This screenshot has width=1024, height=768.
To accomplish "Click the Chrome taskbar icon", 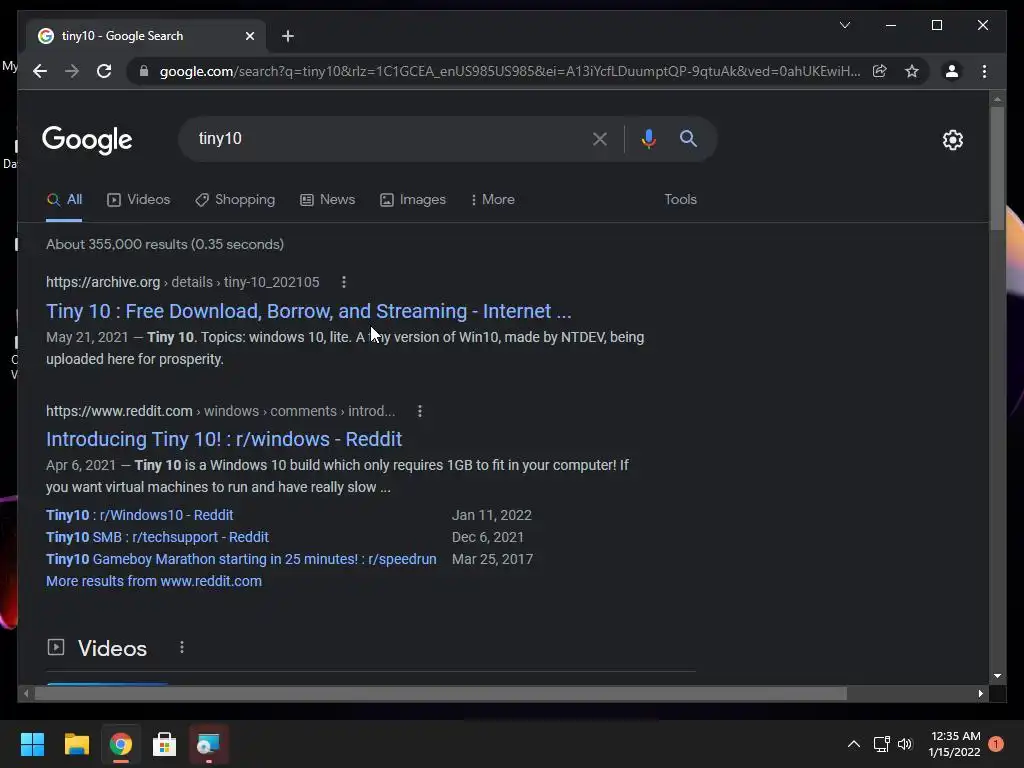I will pyautogui.click(x=121, y=744).
